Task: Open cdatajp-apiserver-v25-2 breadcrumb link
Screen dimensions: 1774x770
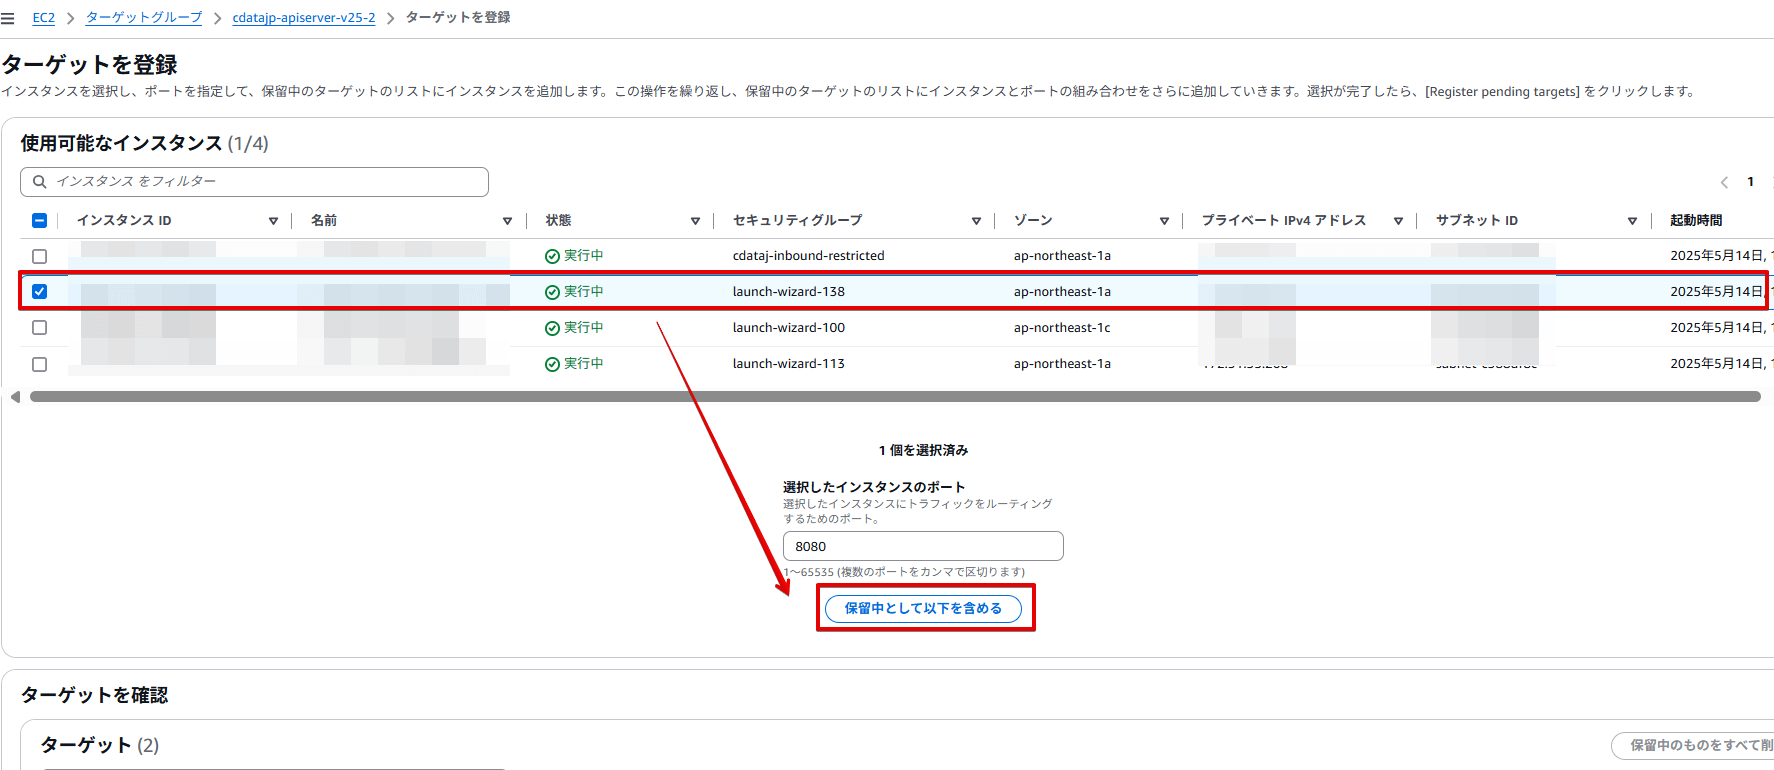Action: tap(304, 18)
